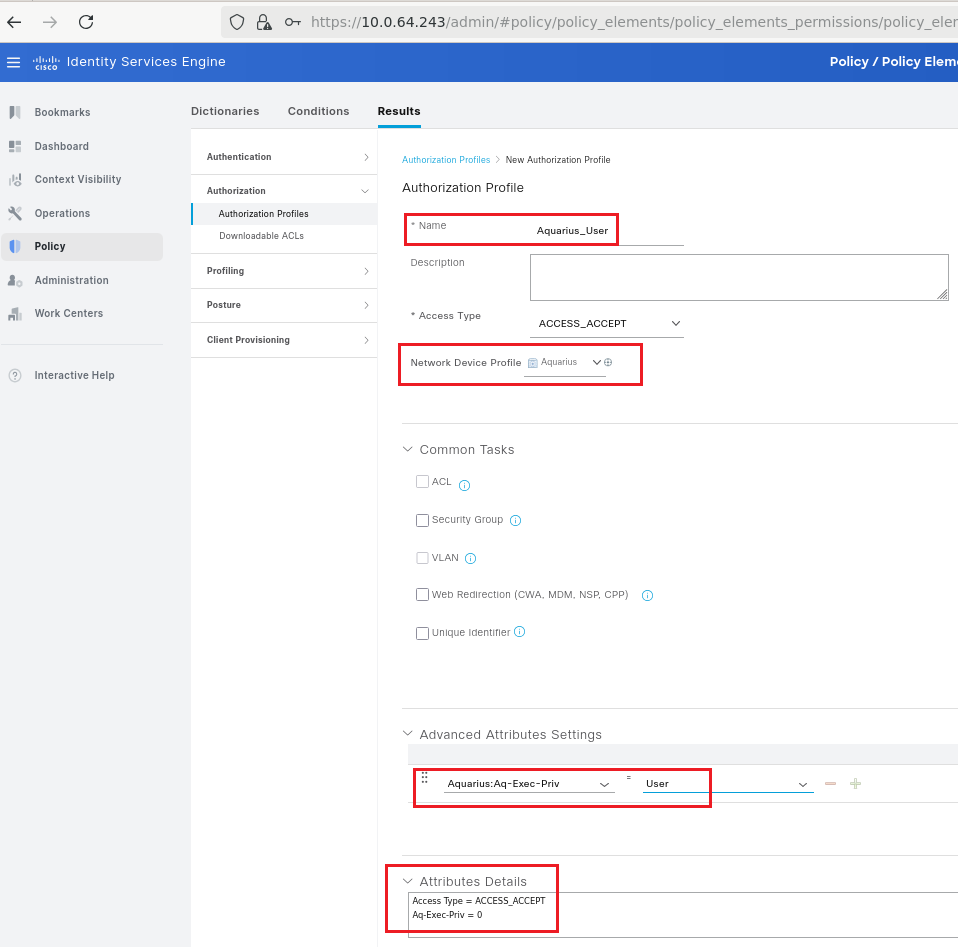Open Context Visibility in the sidebar
Viewport: 958px width, 947px height.
[78, 180]
